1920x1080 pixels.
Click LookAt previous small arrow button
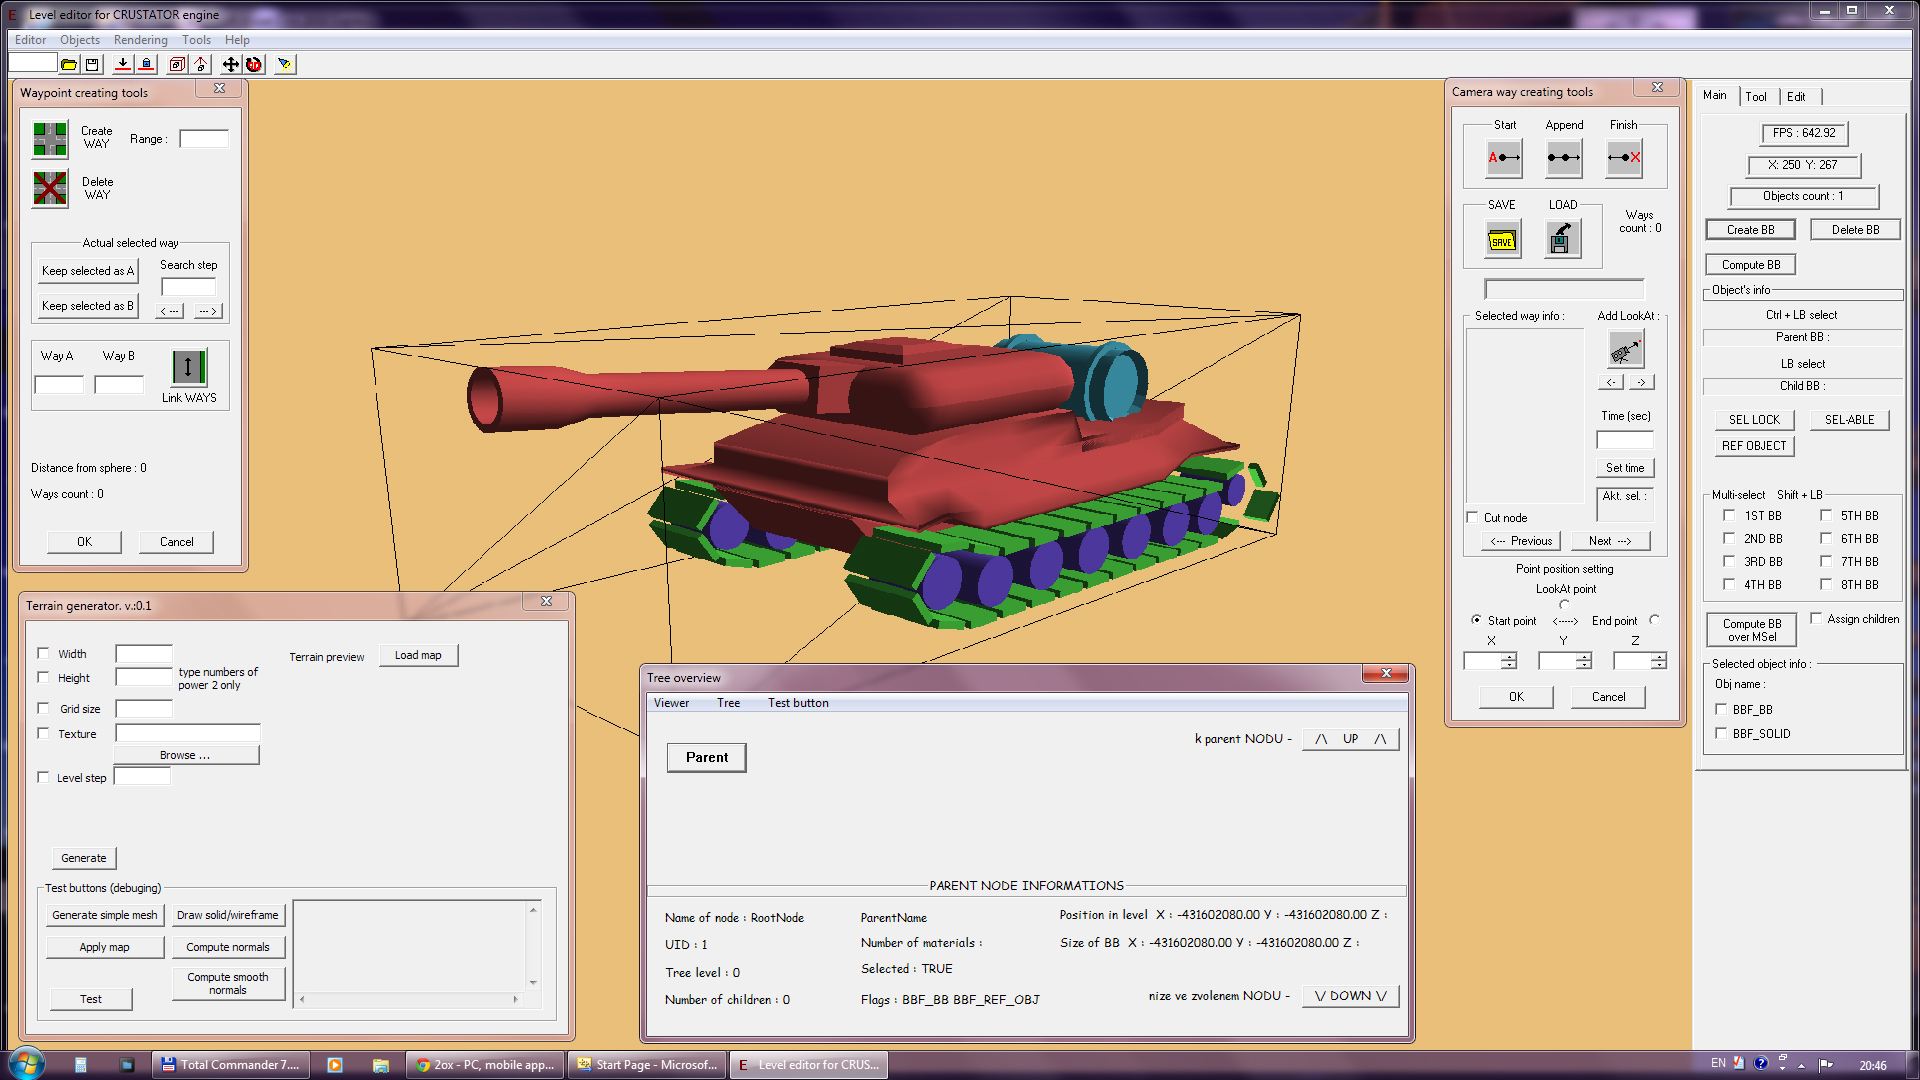(x=1611, y=382)
